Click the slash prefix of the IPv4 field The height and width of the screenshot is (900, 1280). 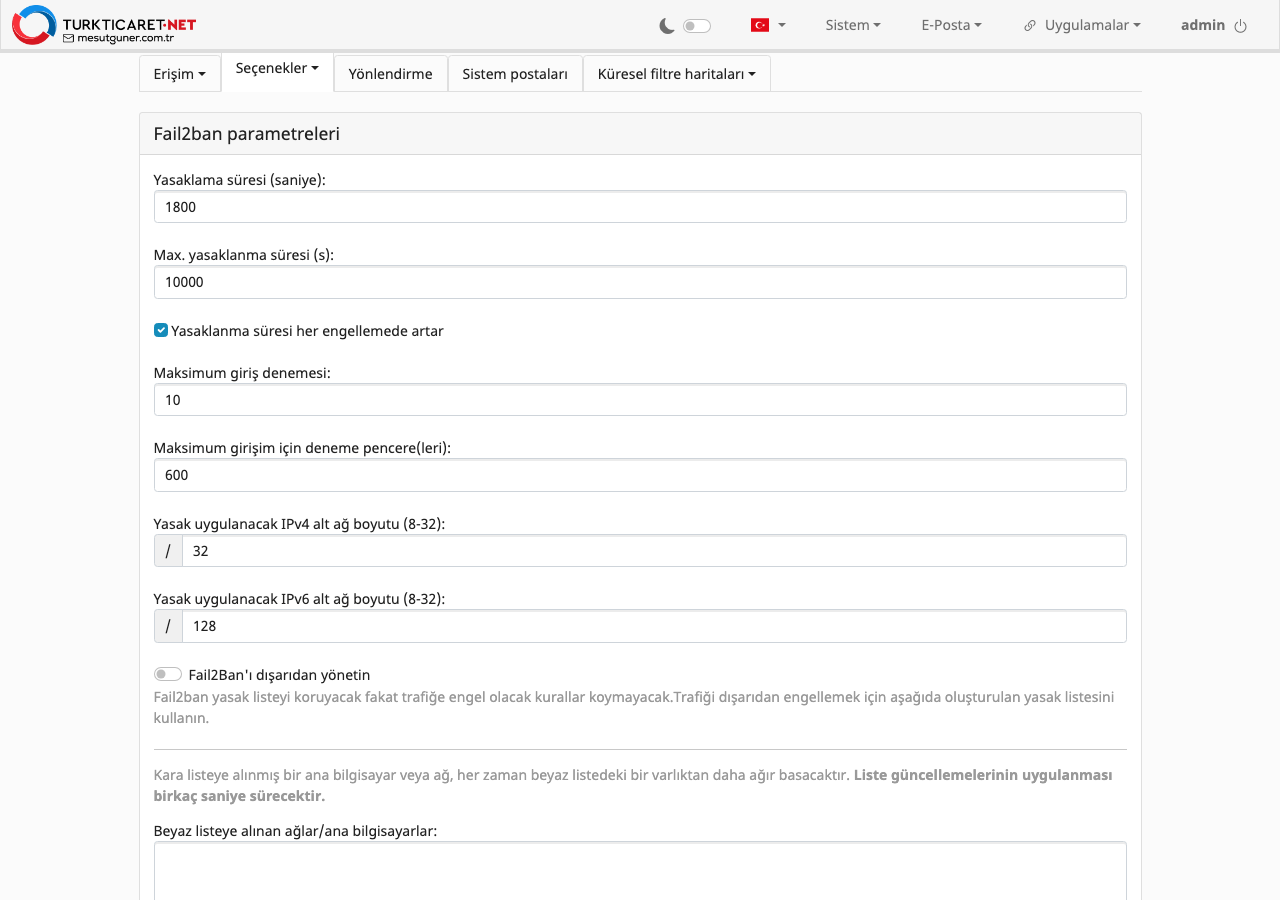[168, 551]
